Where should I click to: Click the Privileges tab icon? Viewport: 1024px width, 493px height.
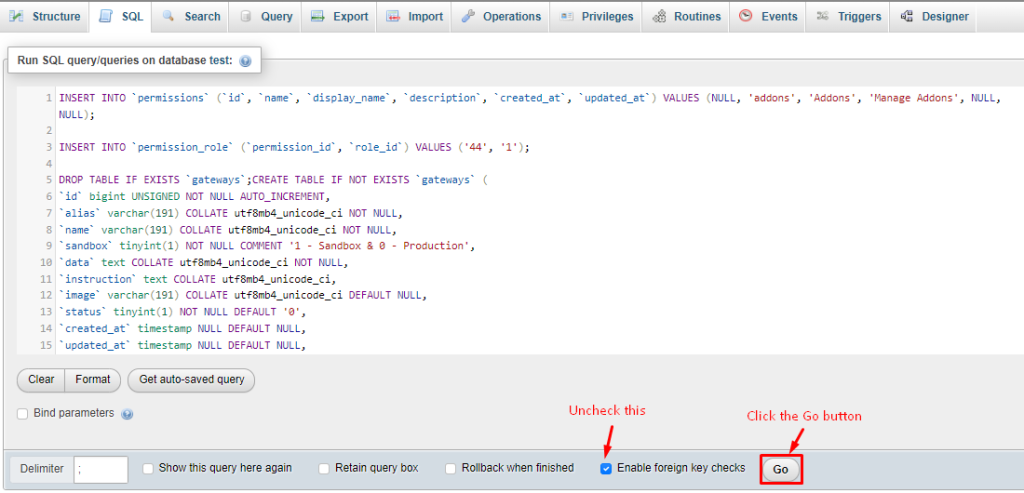[x=567, y=16]
